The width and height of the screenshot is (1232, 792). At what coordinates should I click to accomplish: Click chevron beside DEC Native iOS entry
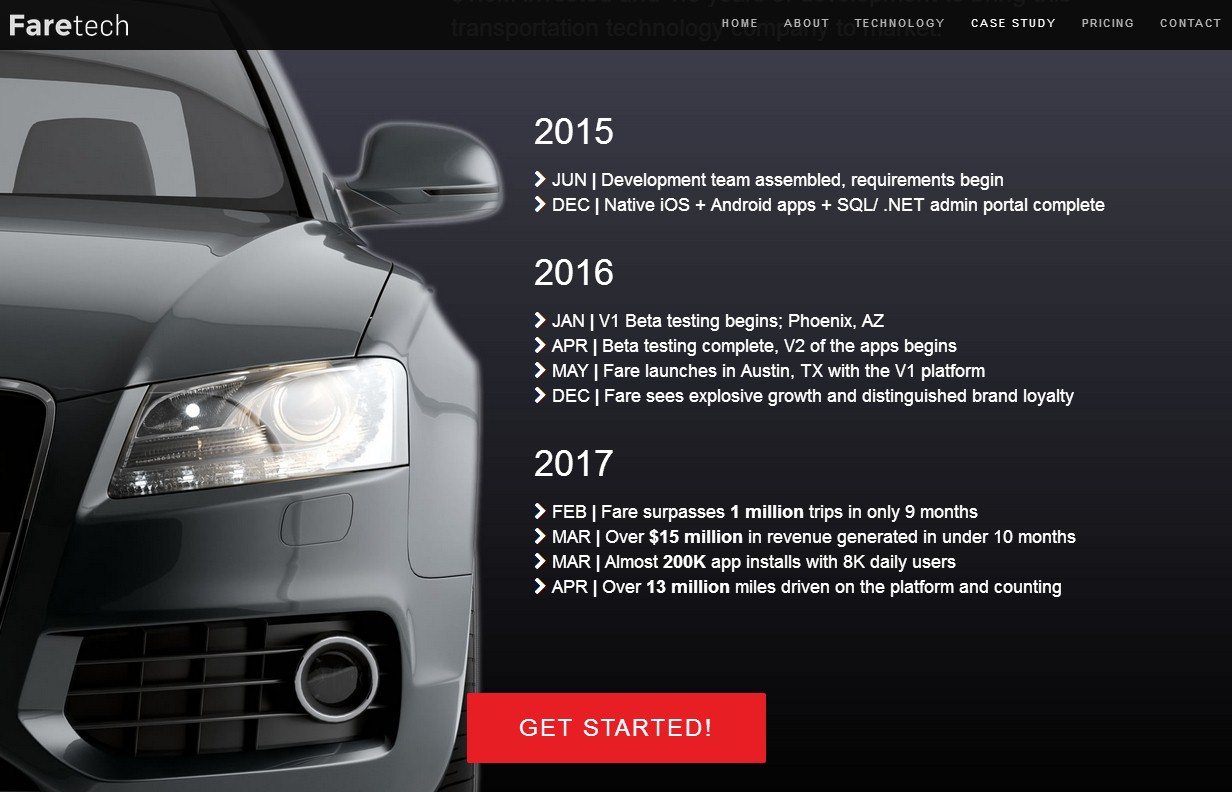coord(540,205)
